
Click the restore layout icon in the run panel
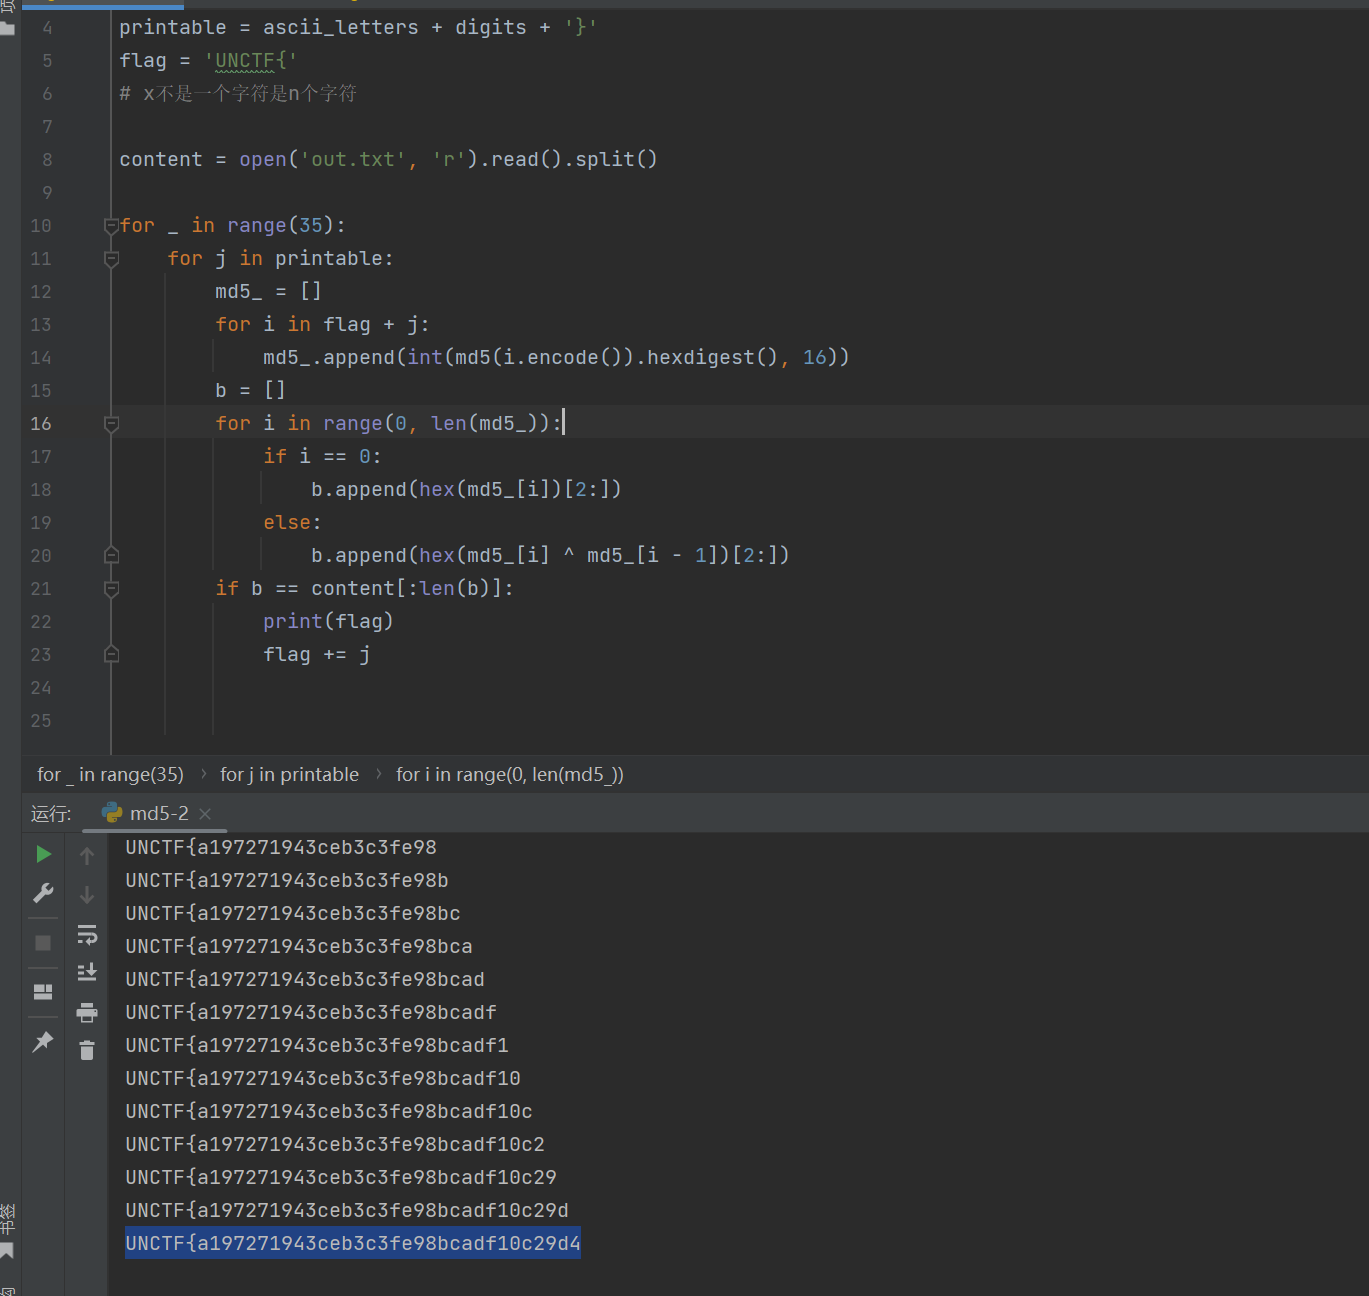(43, 992)
